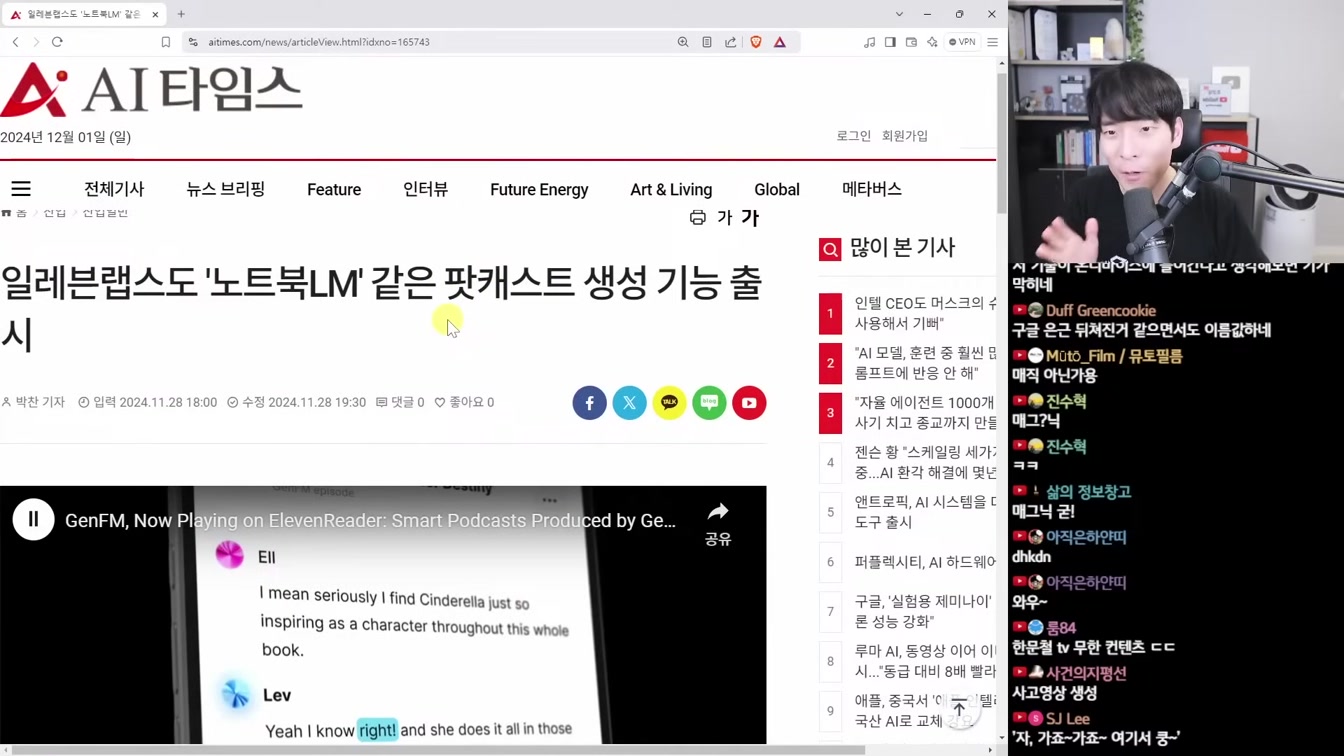Reload the page with refresh icon

(57, 42)
